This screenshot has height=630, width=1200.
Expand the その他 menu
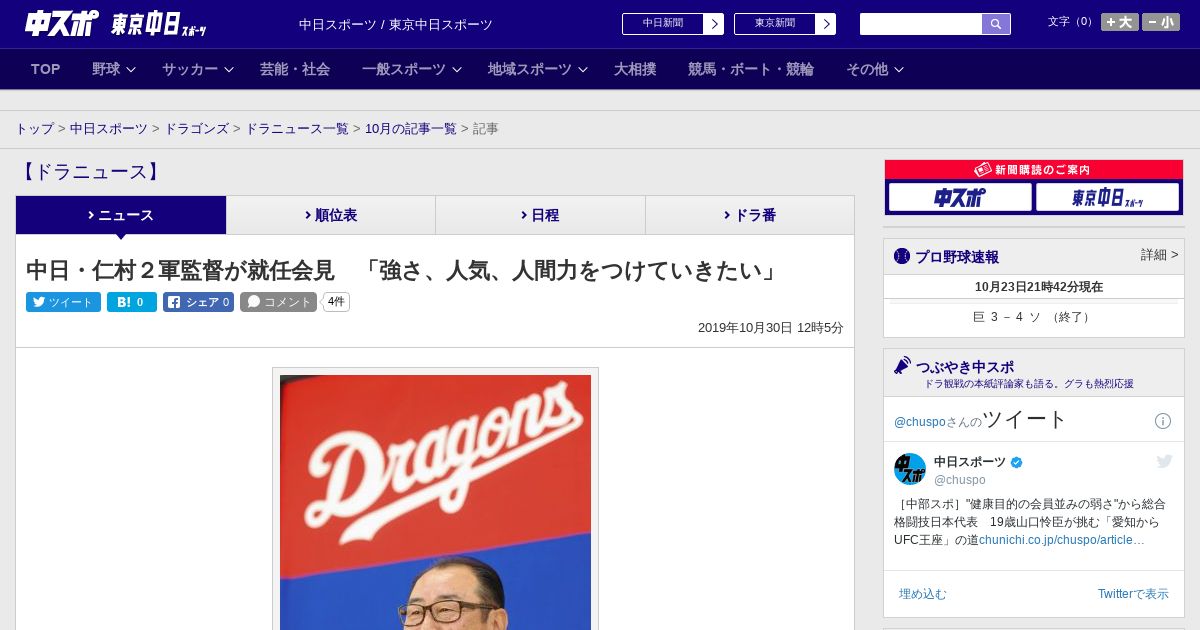pos(875,69)
